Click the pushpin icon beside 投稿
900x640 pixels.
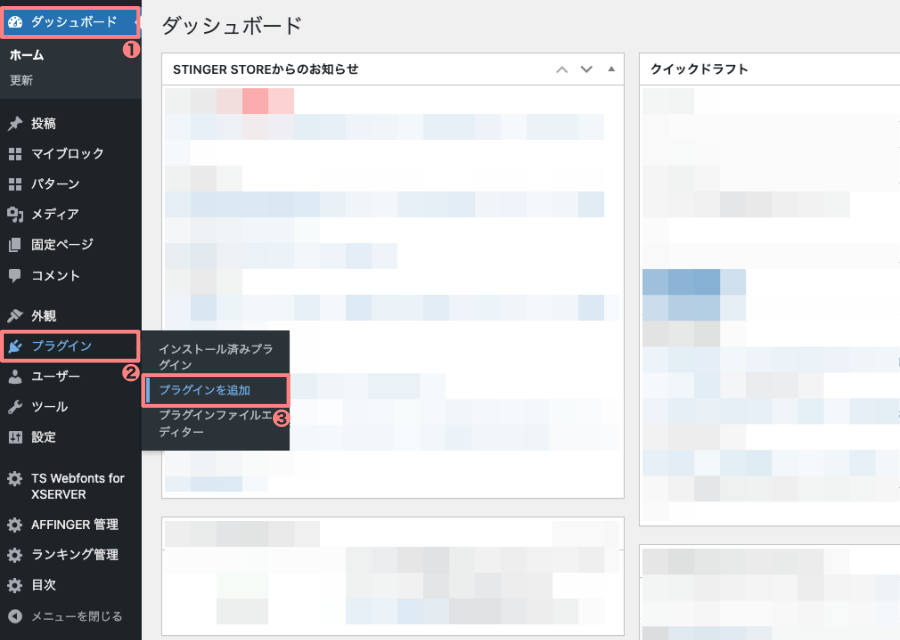click(15, 123)
